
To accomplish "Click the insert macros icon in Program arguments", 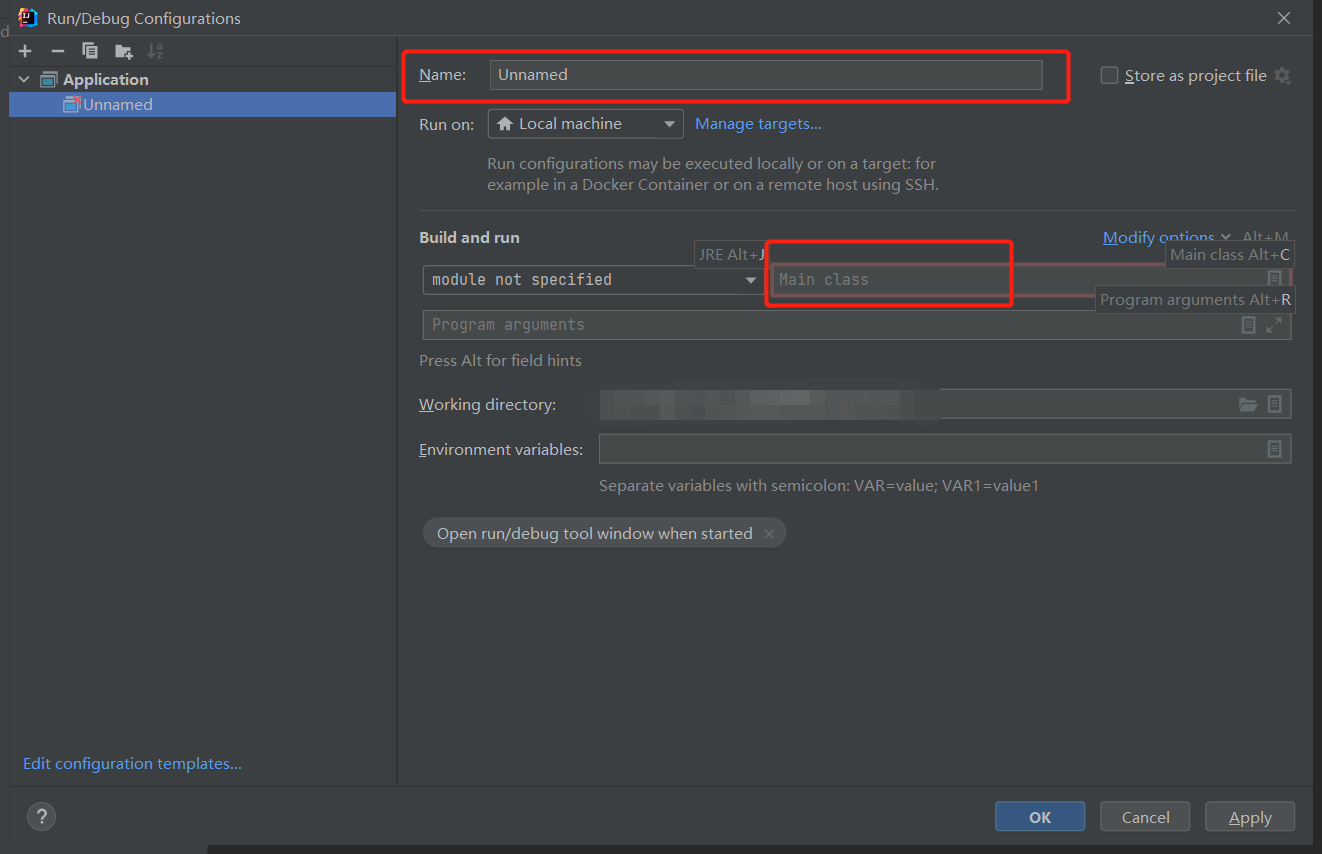I will 1248,325.
